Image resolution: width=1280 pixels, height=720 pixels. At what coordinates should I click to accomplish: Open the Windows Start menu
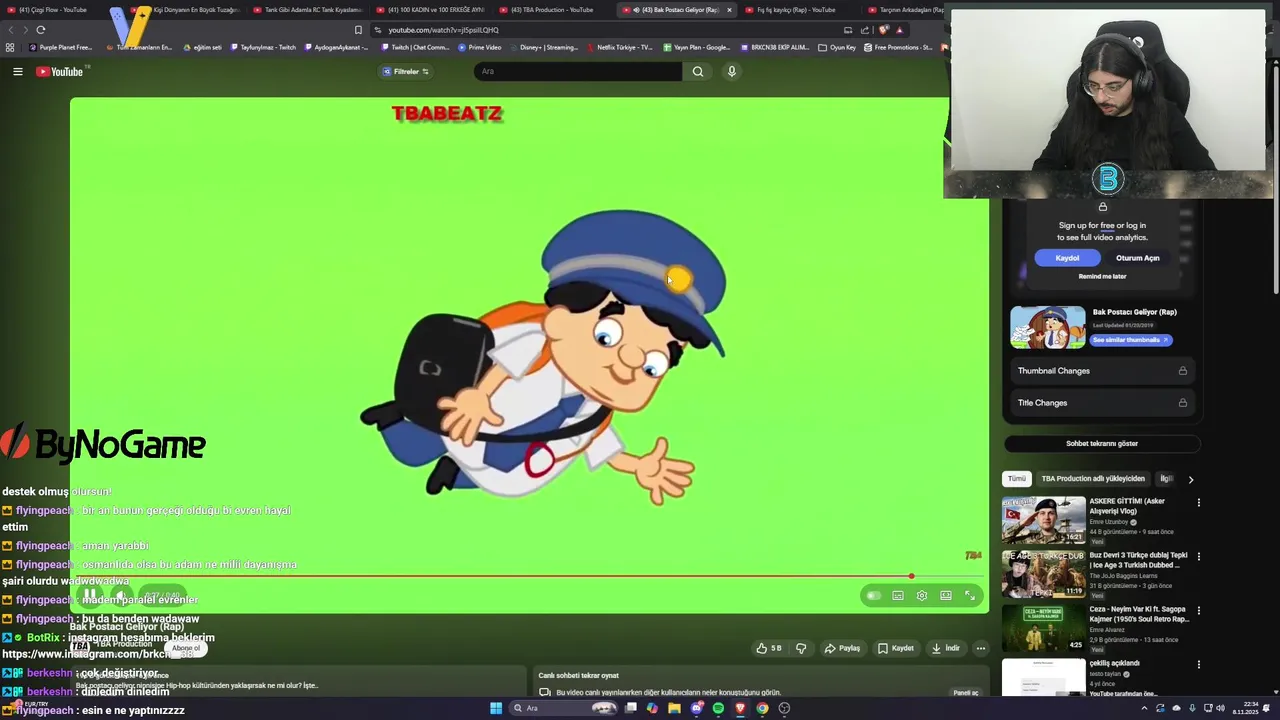pos(495,708)
